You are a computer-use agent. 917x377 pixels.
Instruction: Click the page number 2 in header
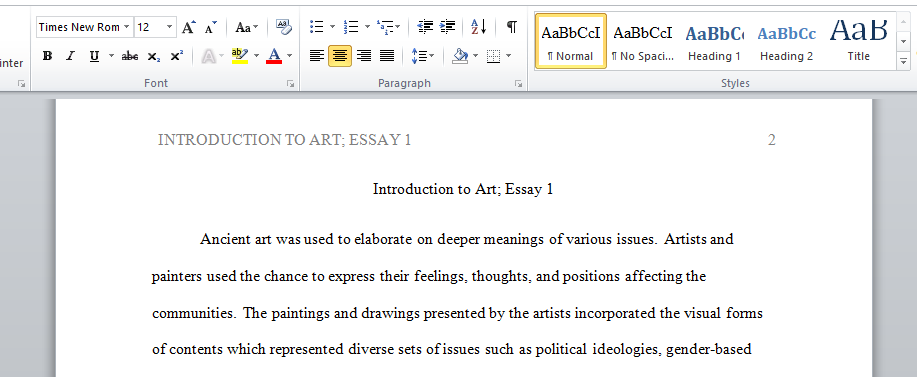tap(771, 140)
